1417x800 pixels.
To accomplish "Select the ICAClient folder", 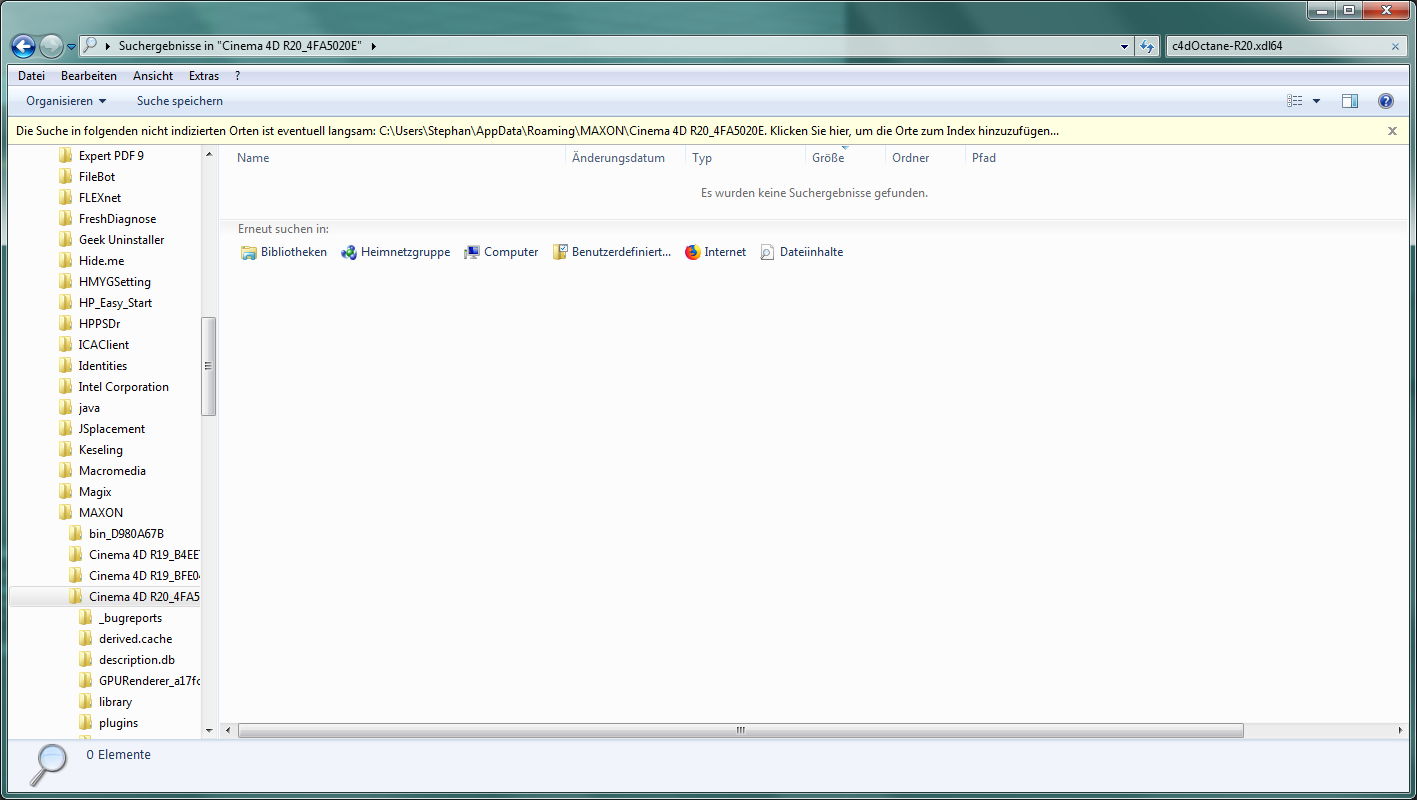I will pyautogui.click(x=104, y=345).
